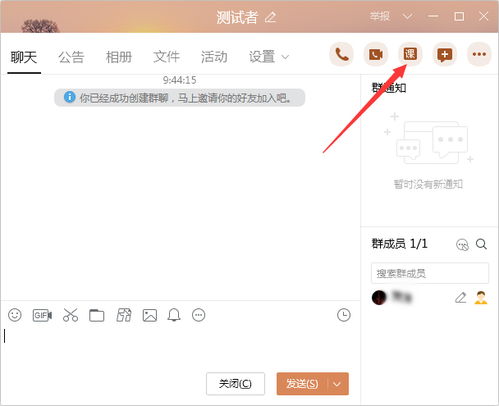Screen dimensions: 499x406
Task: Expand the 设置 dropdown menu
Action: 269,57
